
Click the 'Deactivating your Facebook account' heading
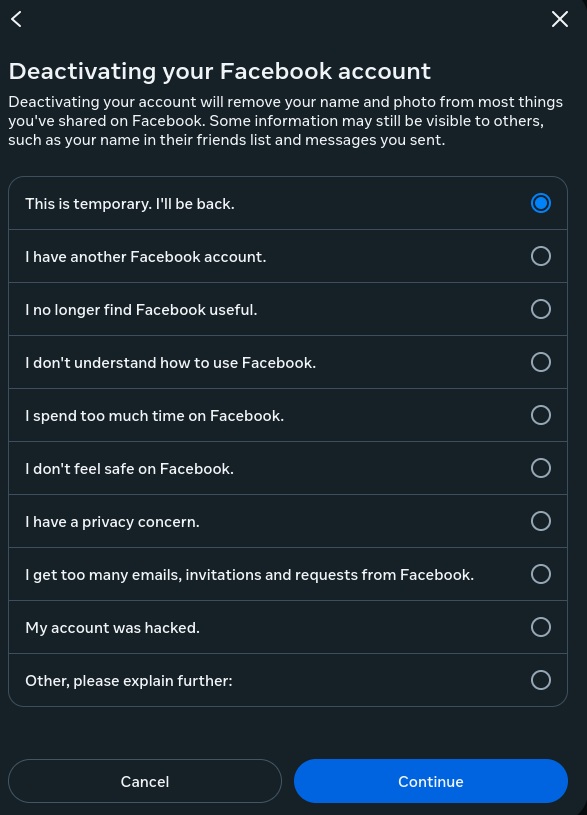pyautogui.click(x=219, y=71)
